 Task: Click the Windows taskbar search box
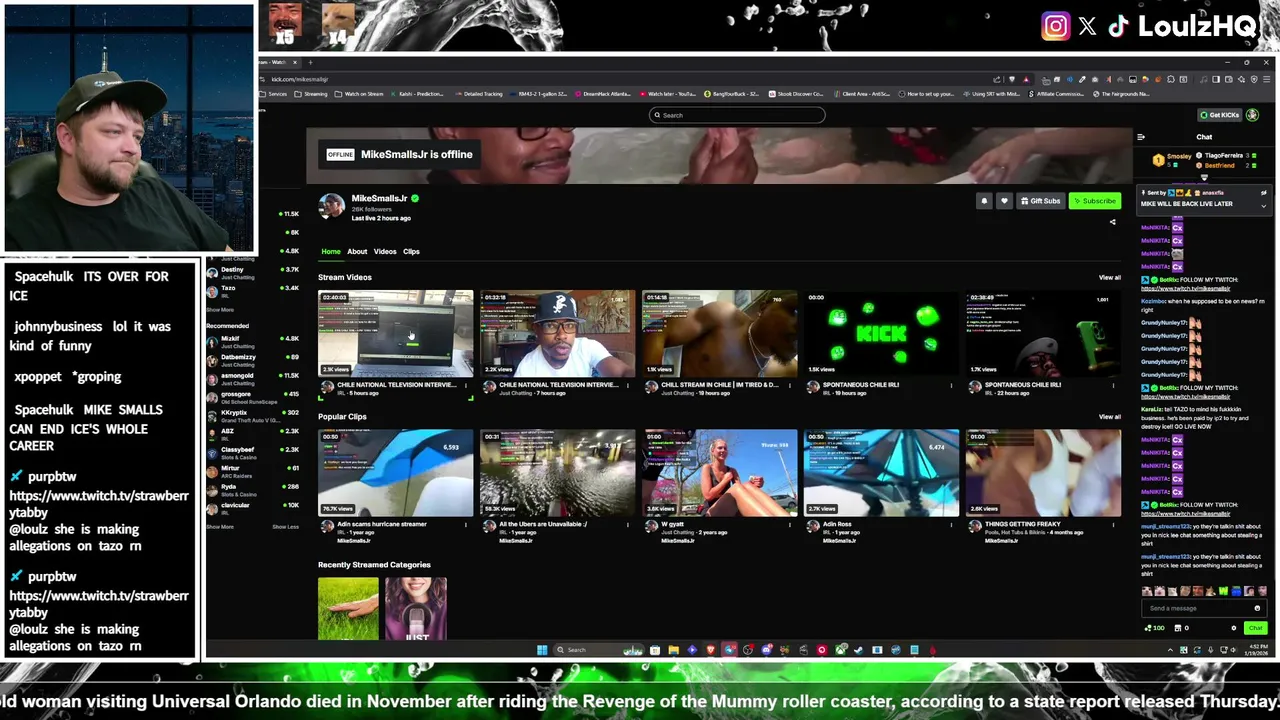(598, 650)
